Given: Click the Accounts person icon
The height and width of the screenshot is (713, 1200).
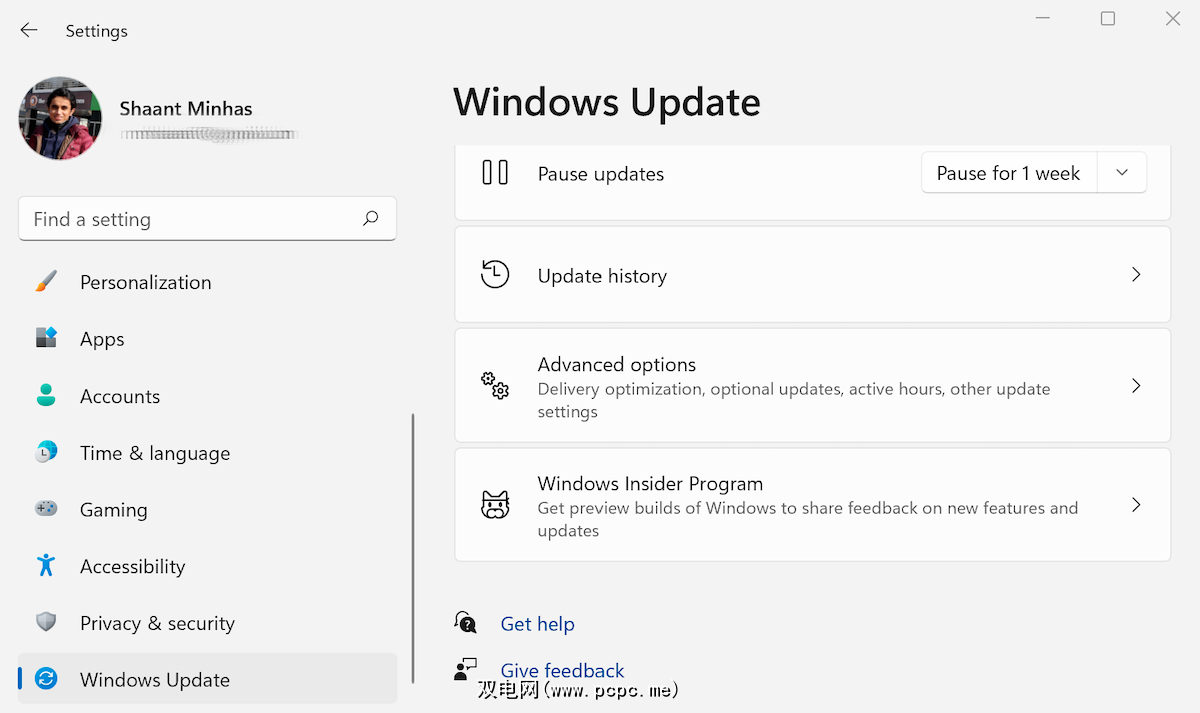Looking at the screenshot, I should point(46,396).
